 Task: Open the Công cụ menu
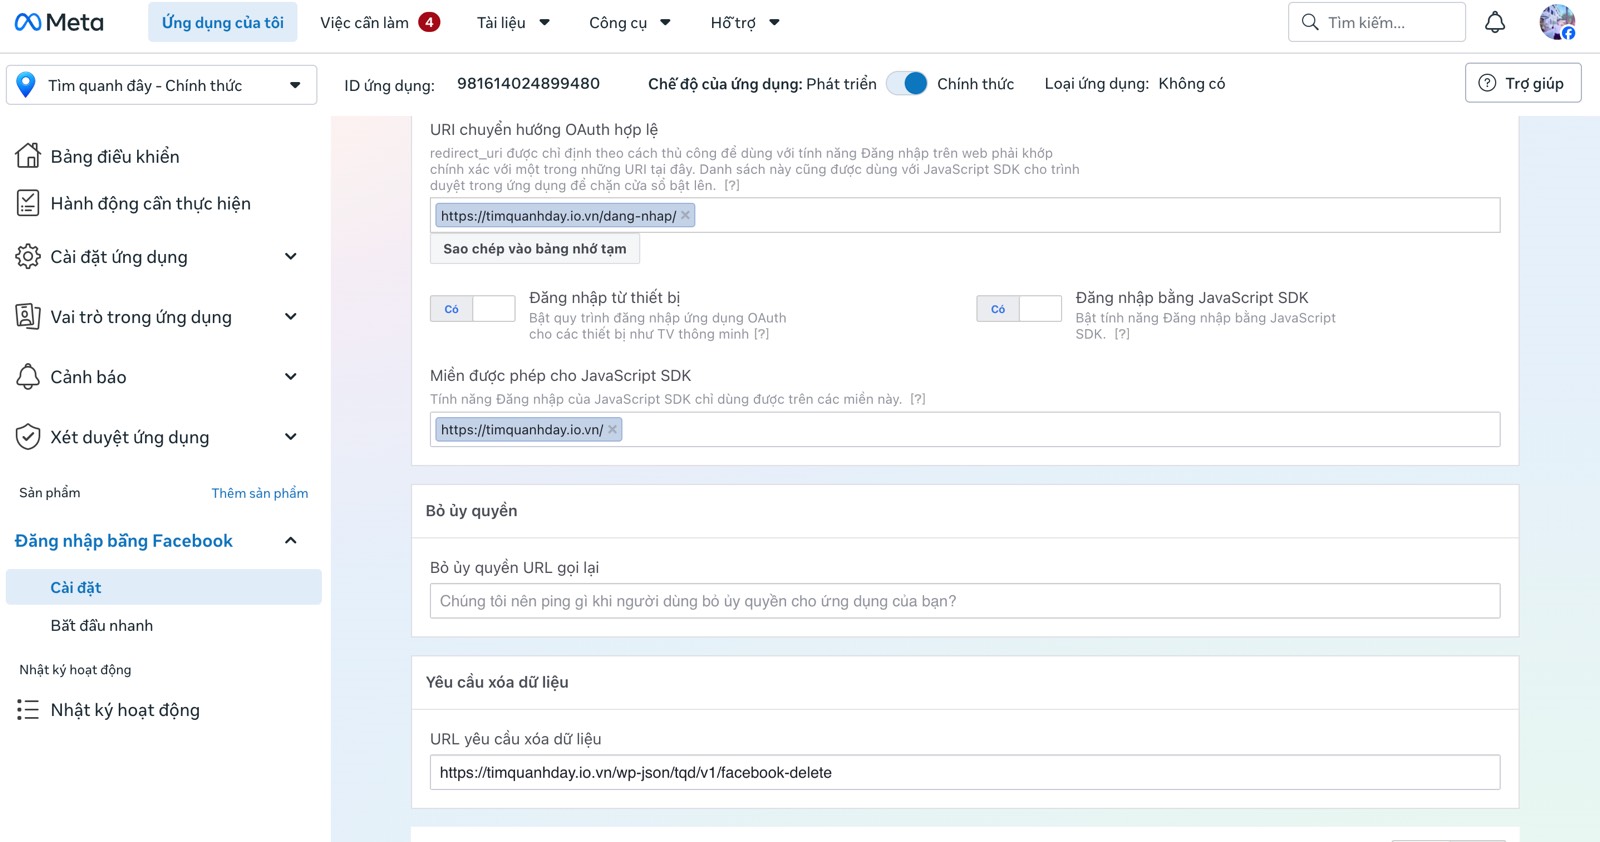pos(630,22)
